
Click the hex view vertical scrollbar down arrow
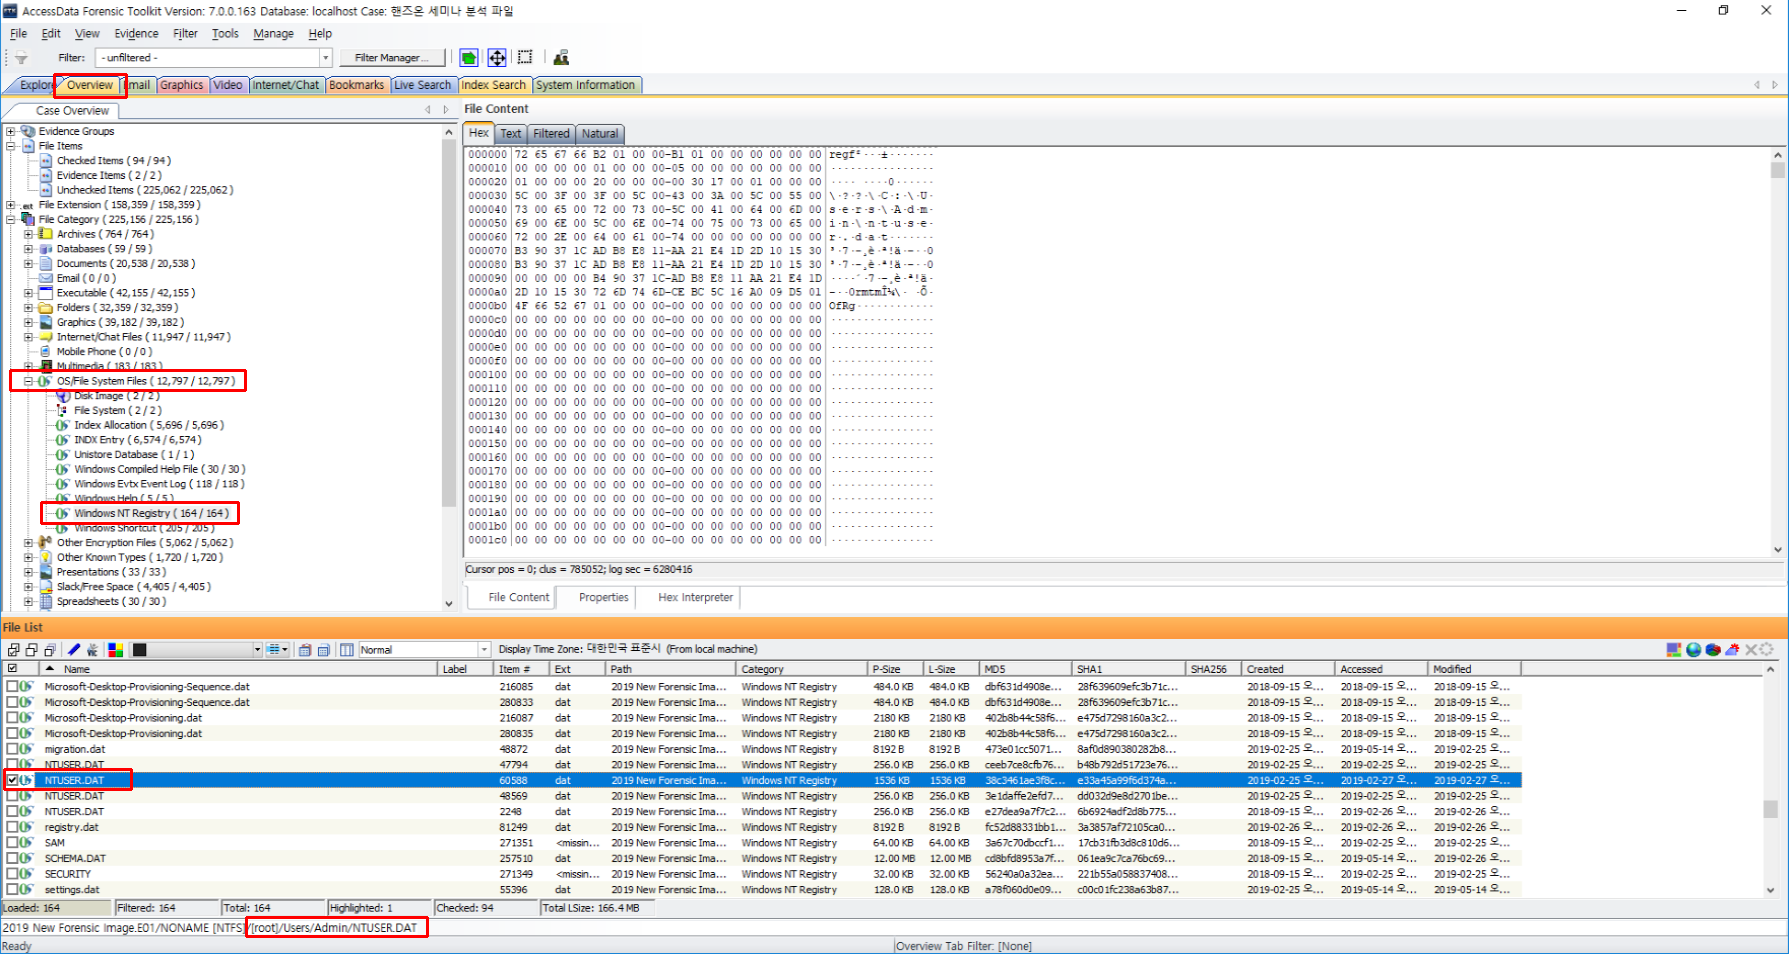pos(1778,549)
